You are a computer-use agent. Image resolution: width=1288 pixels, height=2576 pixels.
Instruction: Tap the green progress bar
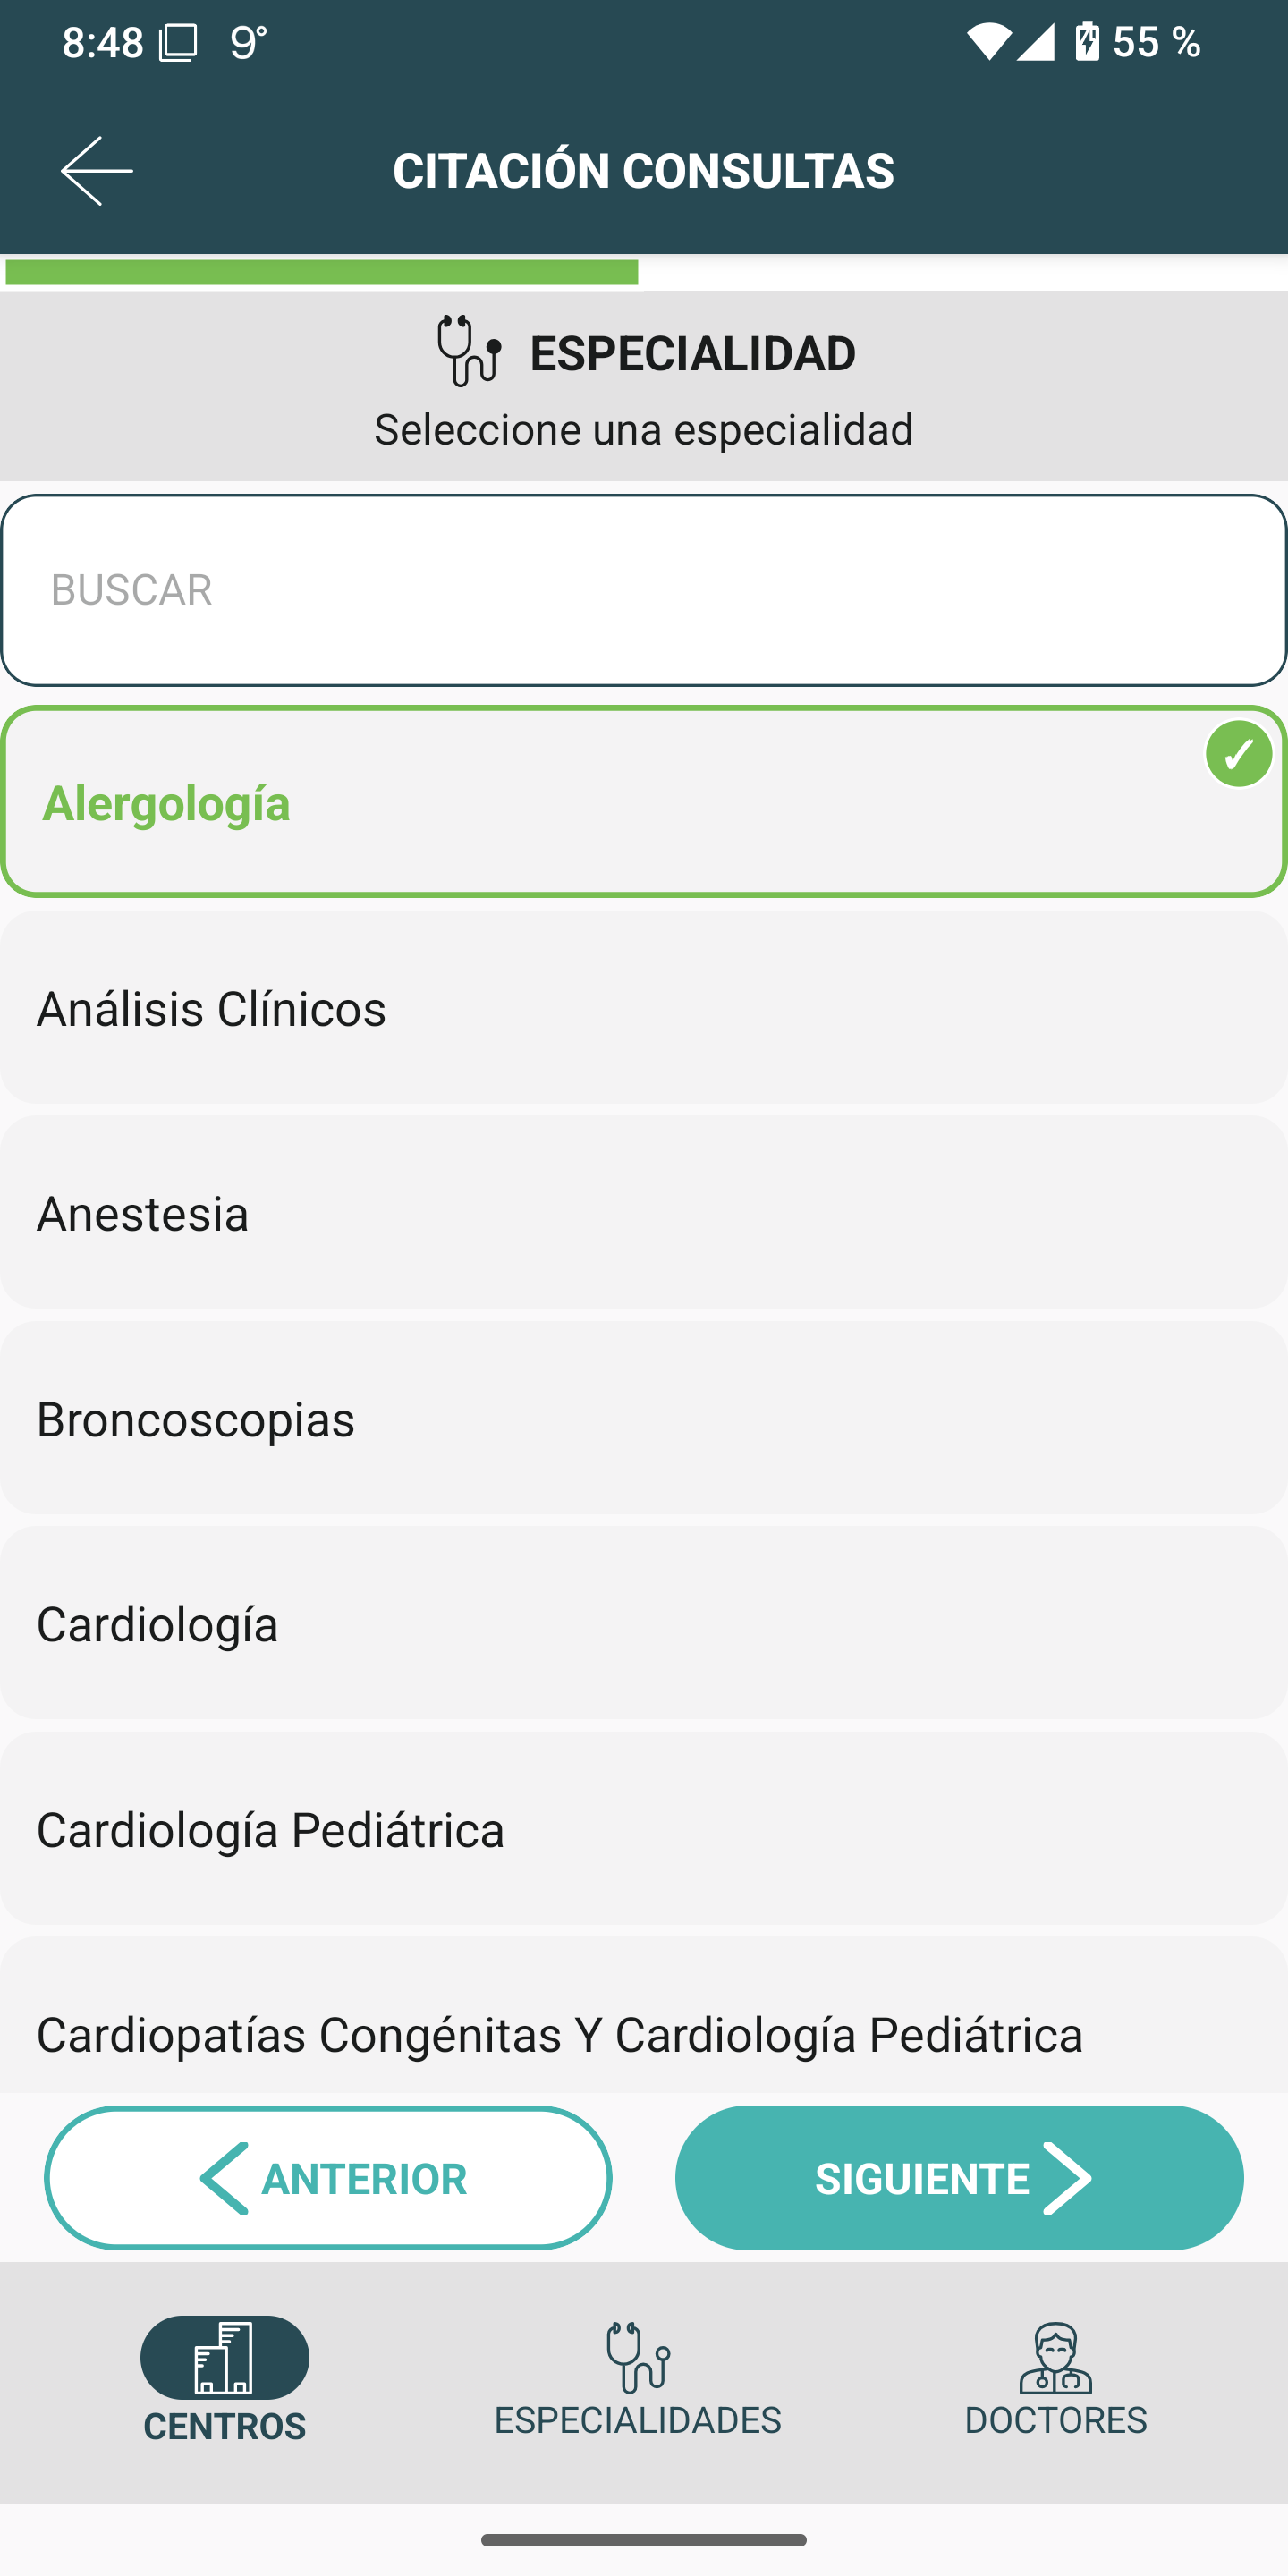(321, 272)
